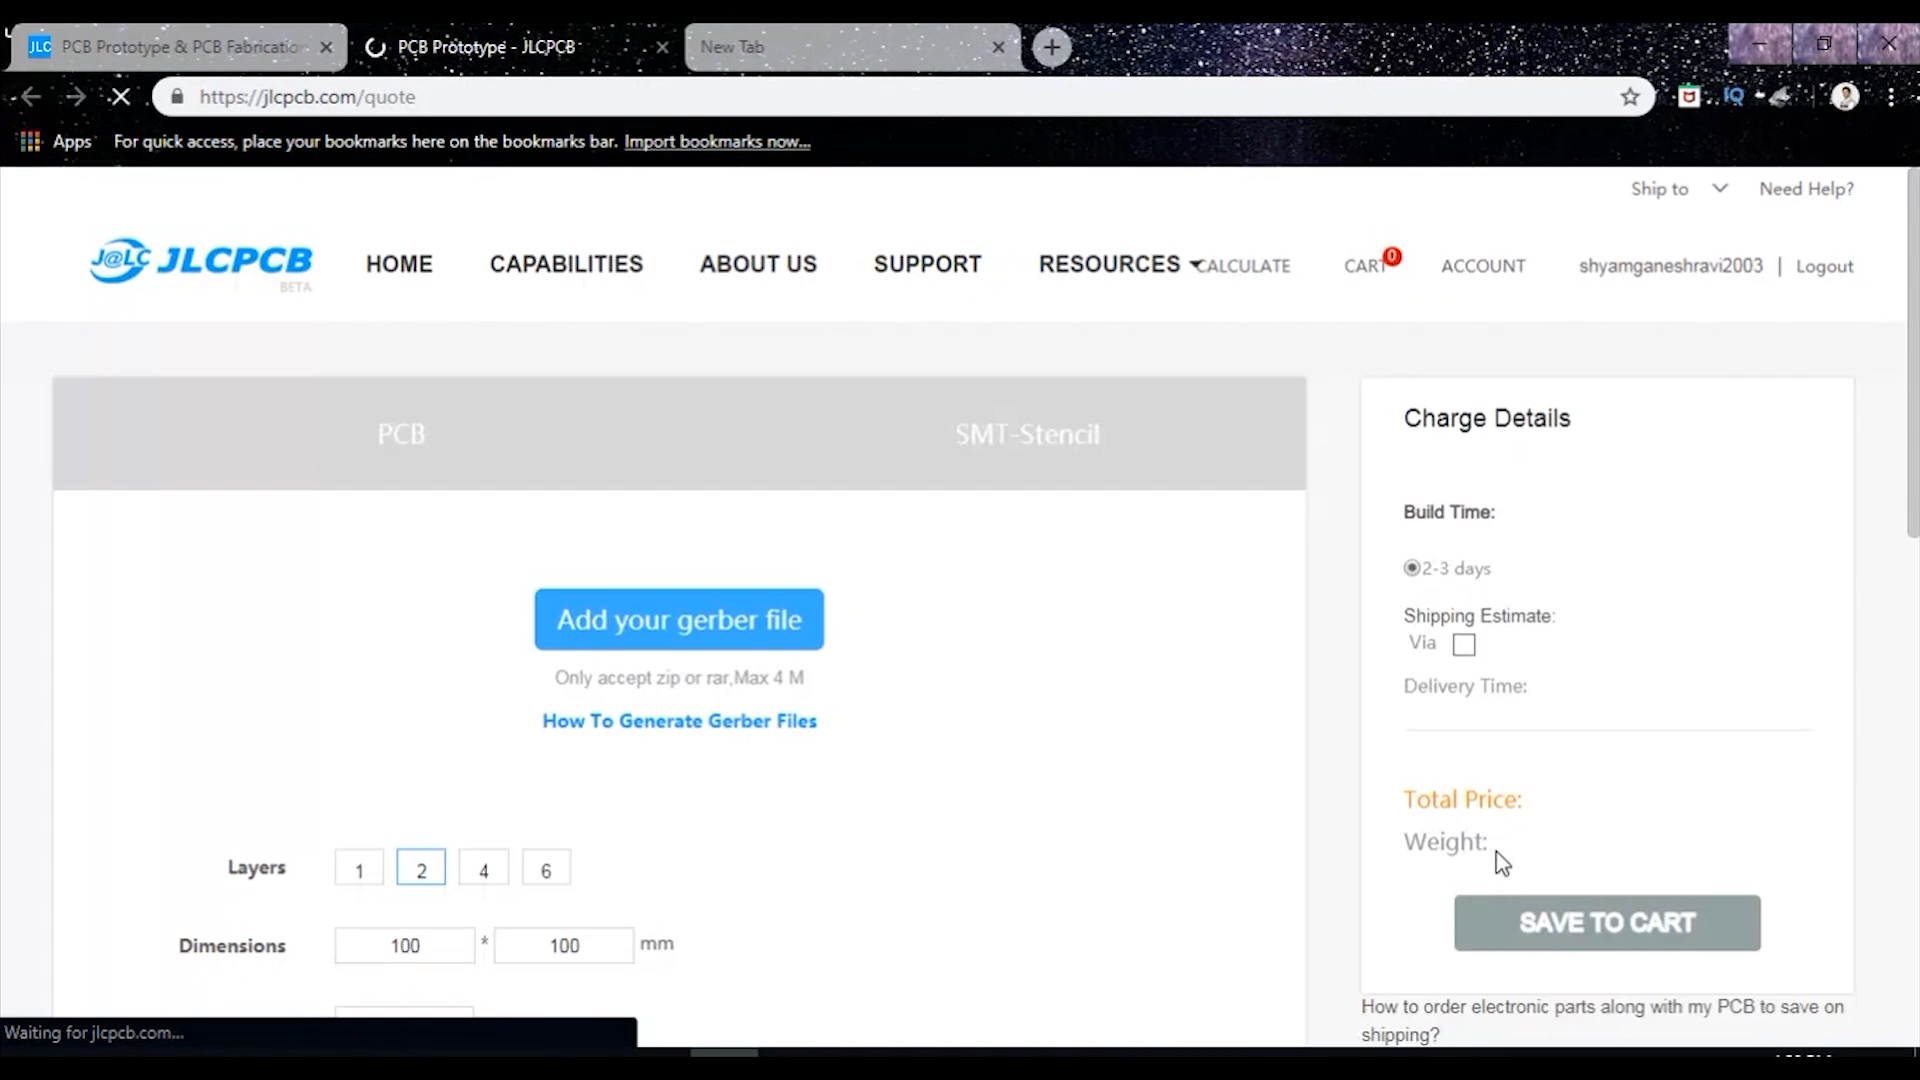The height and width of the screenshot is (1080, 1920).
Task: Open the CART with badge
Action: (1366, 266)
